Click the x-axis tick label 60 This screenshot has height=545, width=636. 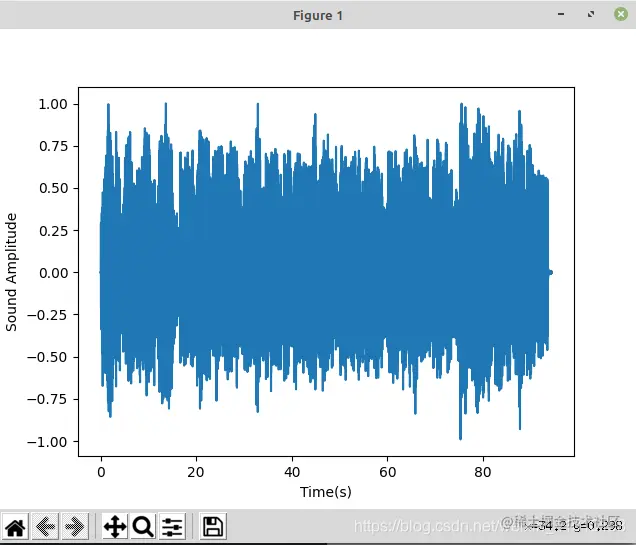pos(387,472)
